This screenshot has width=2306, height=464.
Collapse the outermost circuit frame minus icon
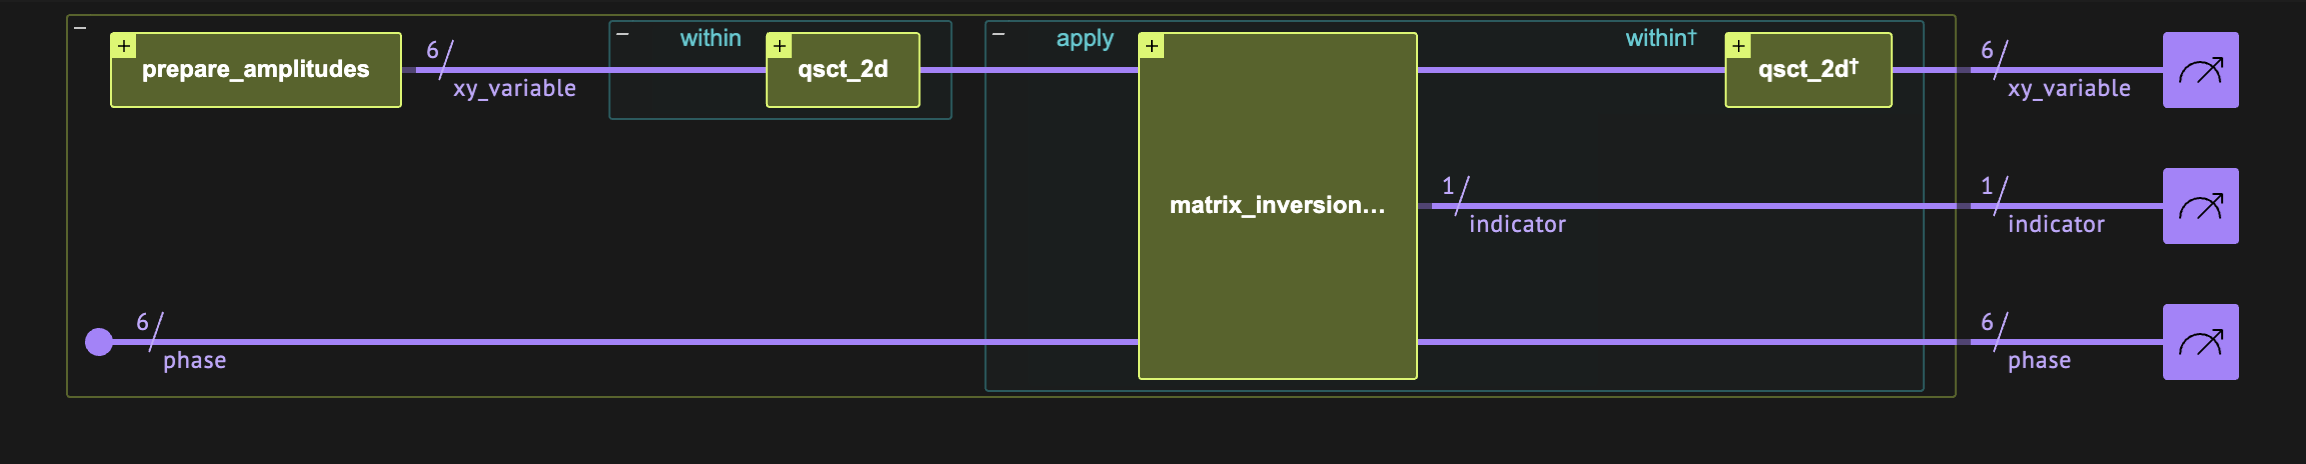pyautogui.click(x=80, y=28)
